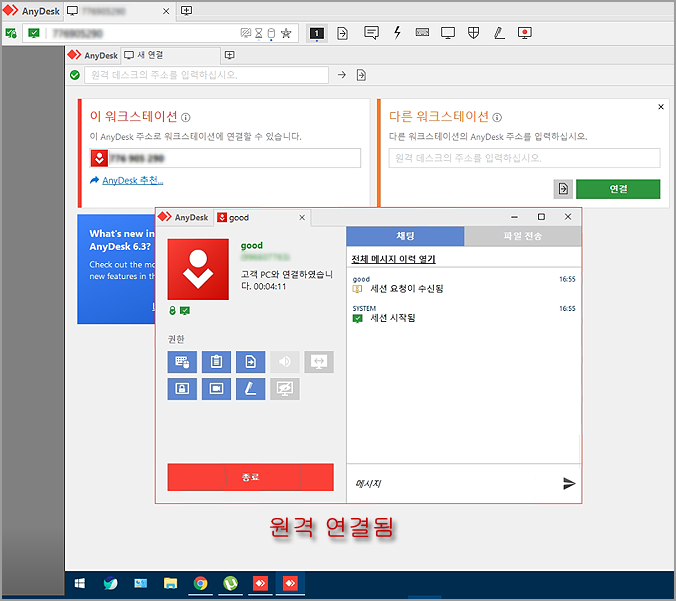Click the favorite star icon in address bar
Image resolution: width=676 pixels, height=601 pixels.
click(286, 33)
